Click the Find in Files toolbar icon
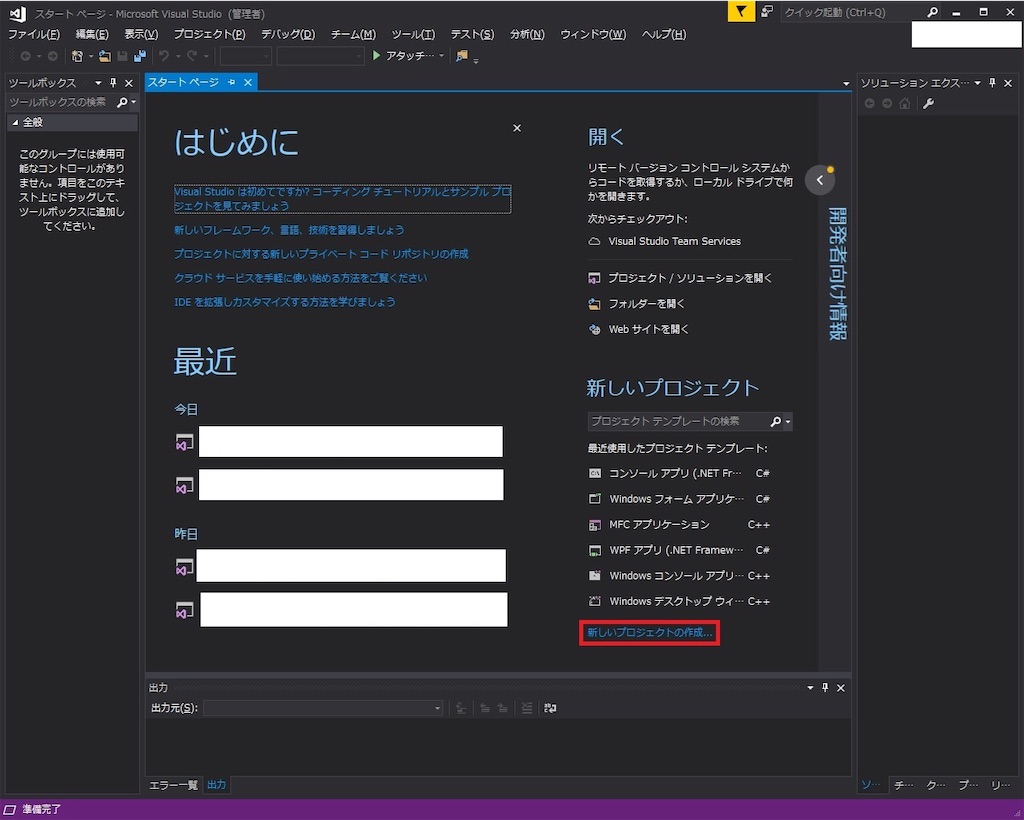The image size is (1024, 820). (x=462, y=55)
